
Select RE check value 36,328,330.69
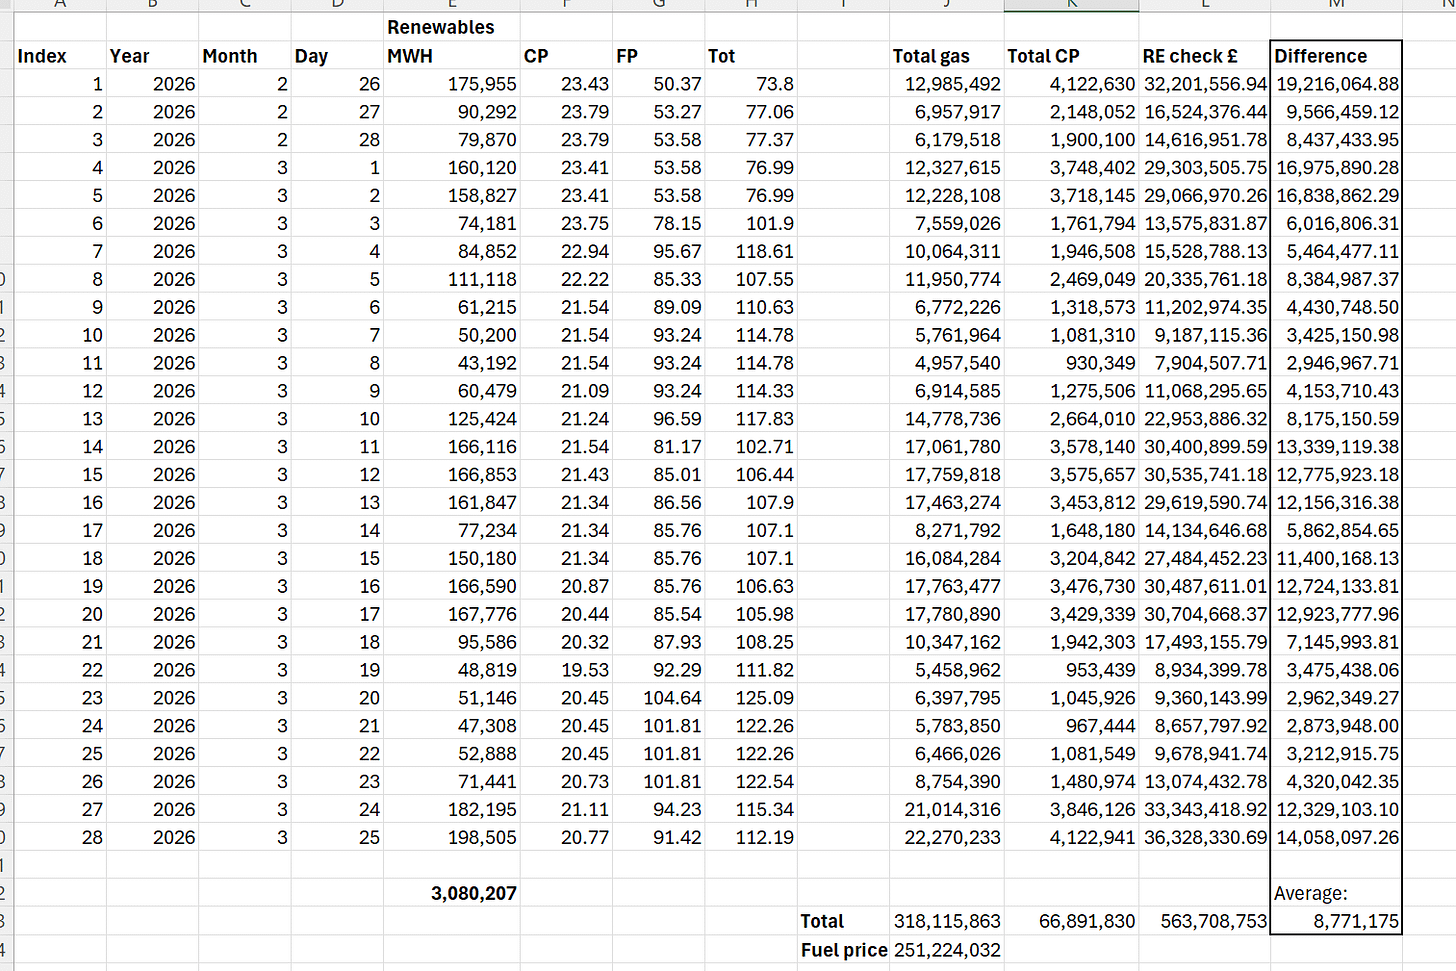point(1205,837)
